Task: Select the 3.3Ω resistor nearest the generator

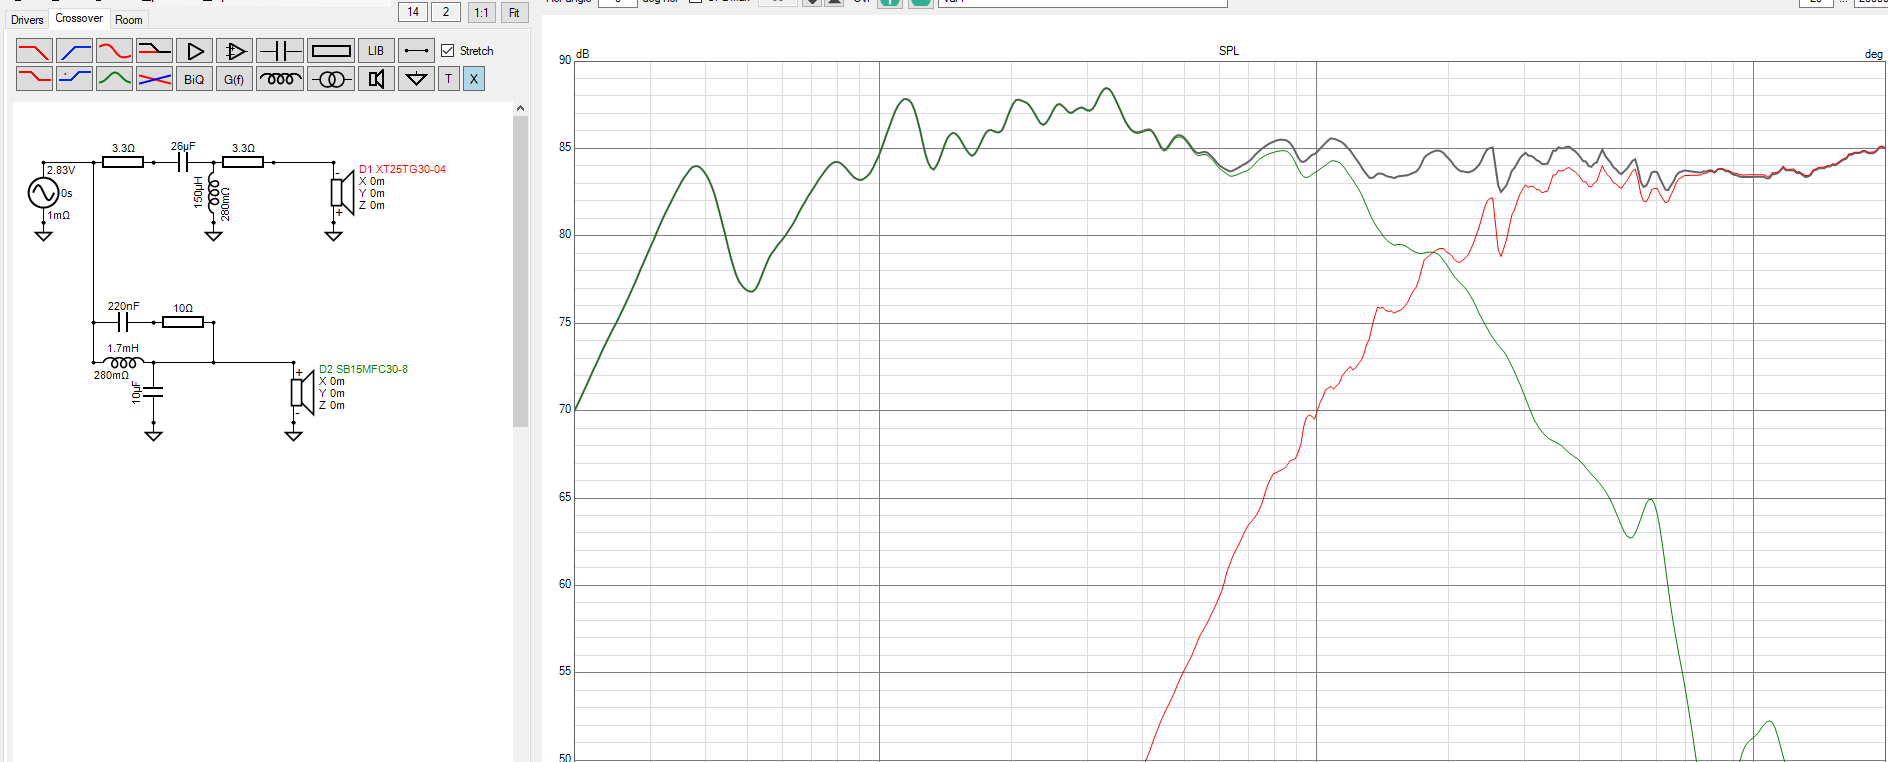Action: pos(123,161)
